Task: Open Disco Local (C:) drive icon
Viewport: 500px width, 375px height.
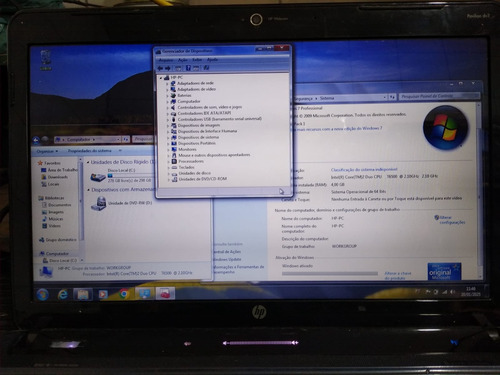Action: point(98,177)
